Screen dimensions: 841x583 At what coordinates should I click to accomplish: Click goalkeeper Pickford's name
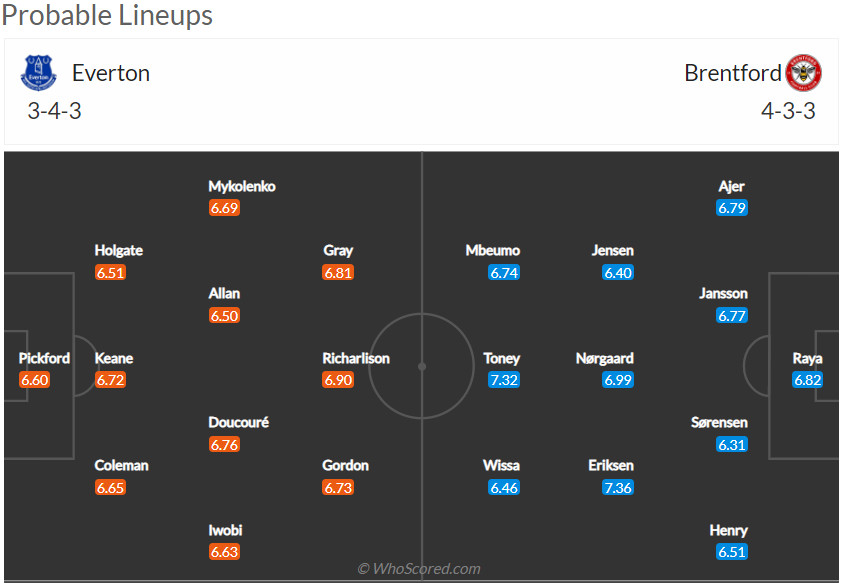click(44, 358)
